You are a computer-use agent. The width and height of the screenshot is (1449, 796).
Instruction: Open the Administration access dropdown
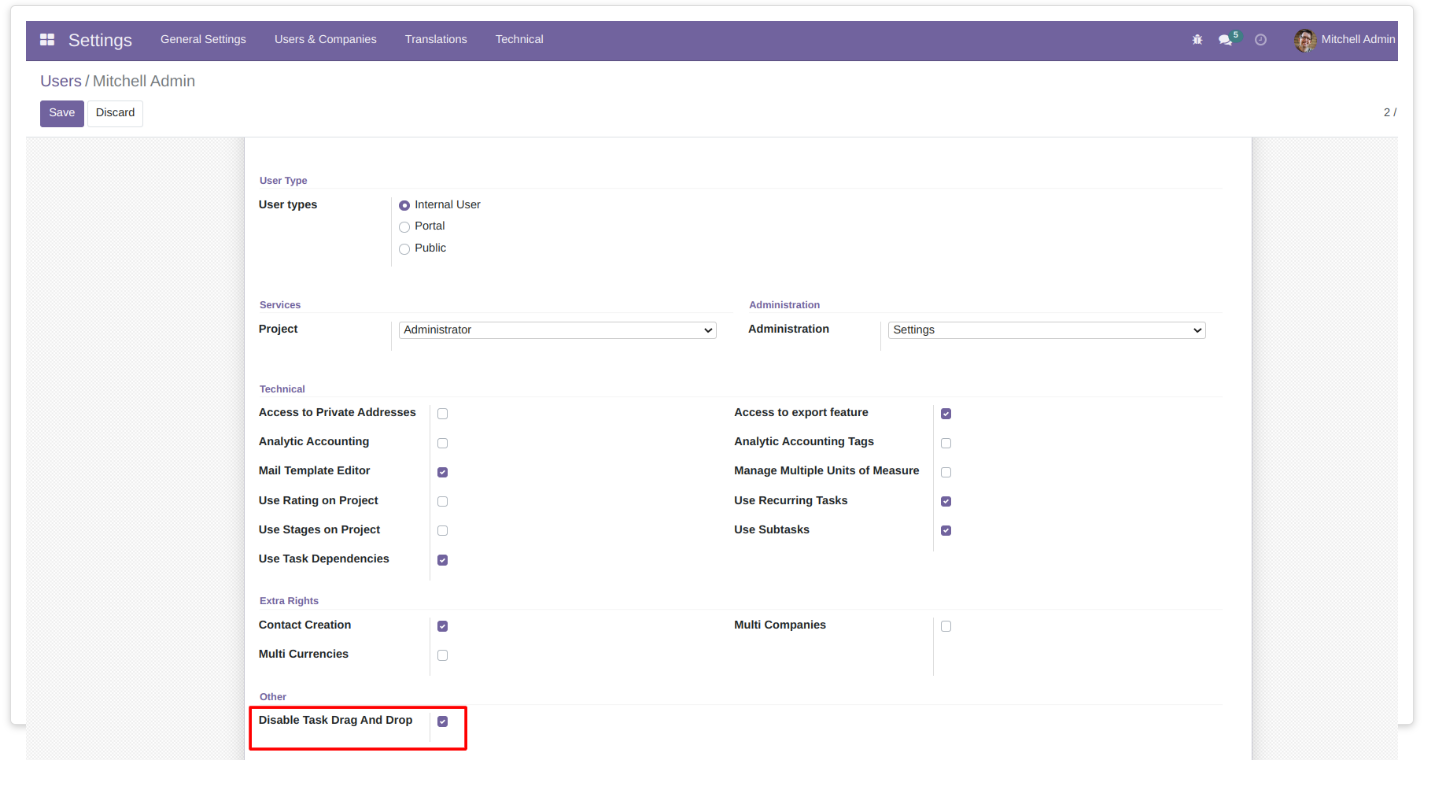pyautogui.click(x=1047, y=330)
